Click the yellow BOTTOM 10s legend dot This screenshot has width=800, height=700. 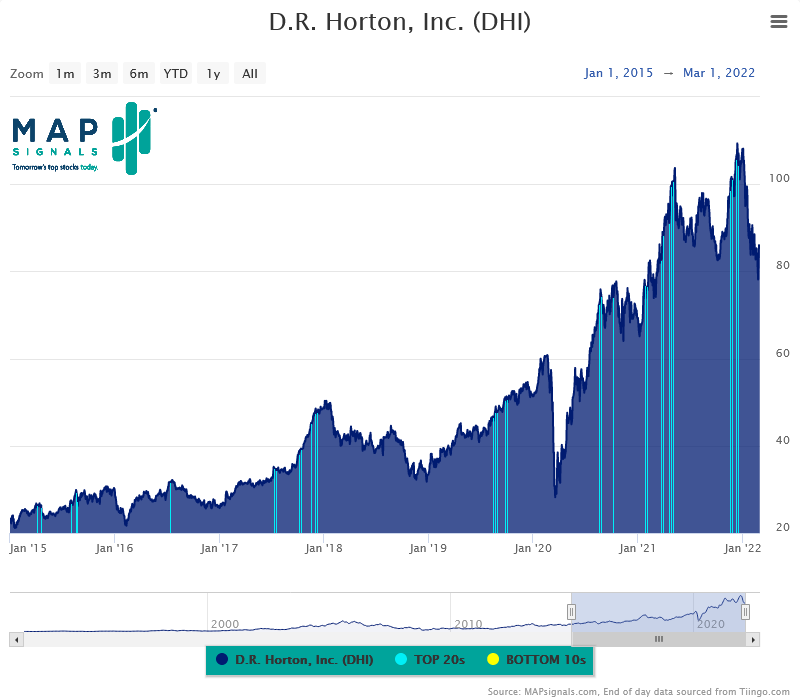(493, 659)
